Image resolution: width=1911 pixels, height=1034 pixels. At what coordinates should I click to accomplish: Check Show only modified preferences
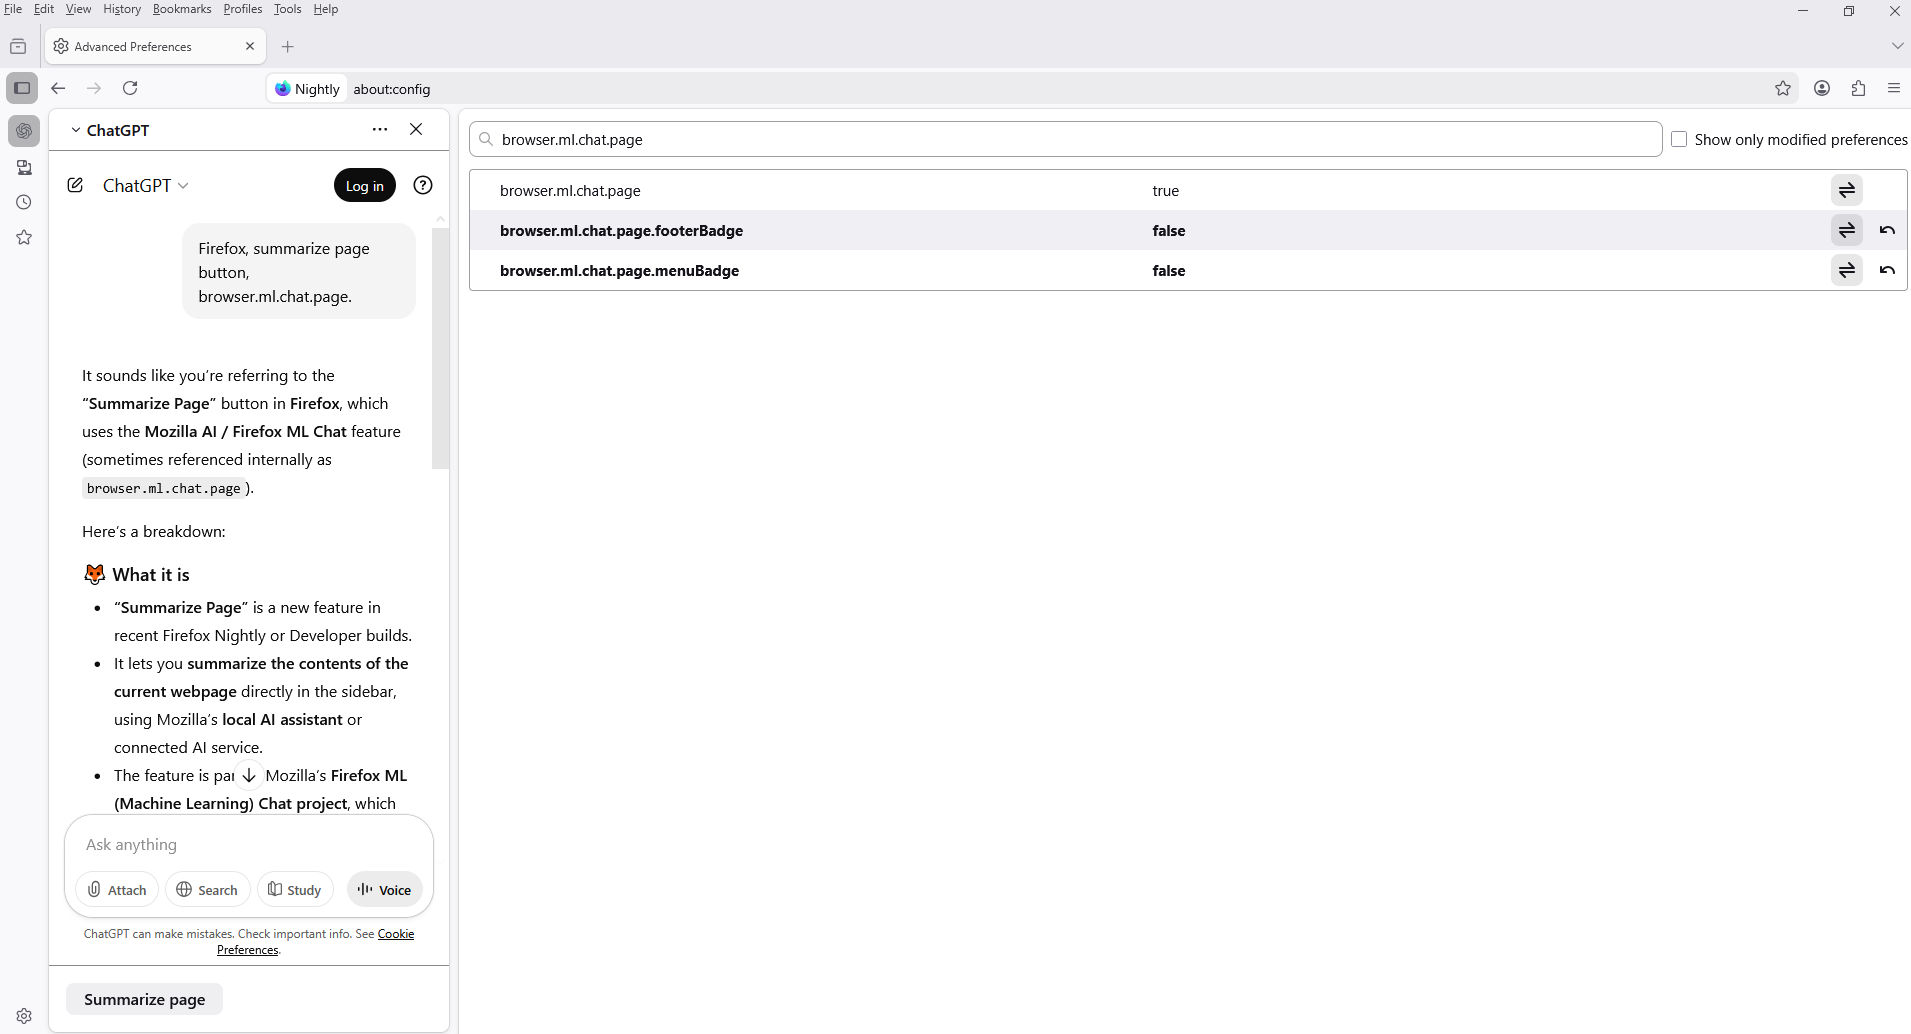[x=1679, y=139]
